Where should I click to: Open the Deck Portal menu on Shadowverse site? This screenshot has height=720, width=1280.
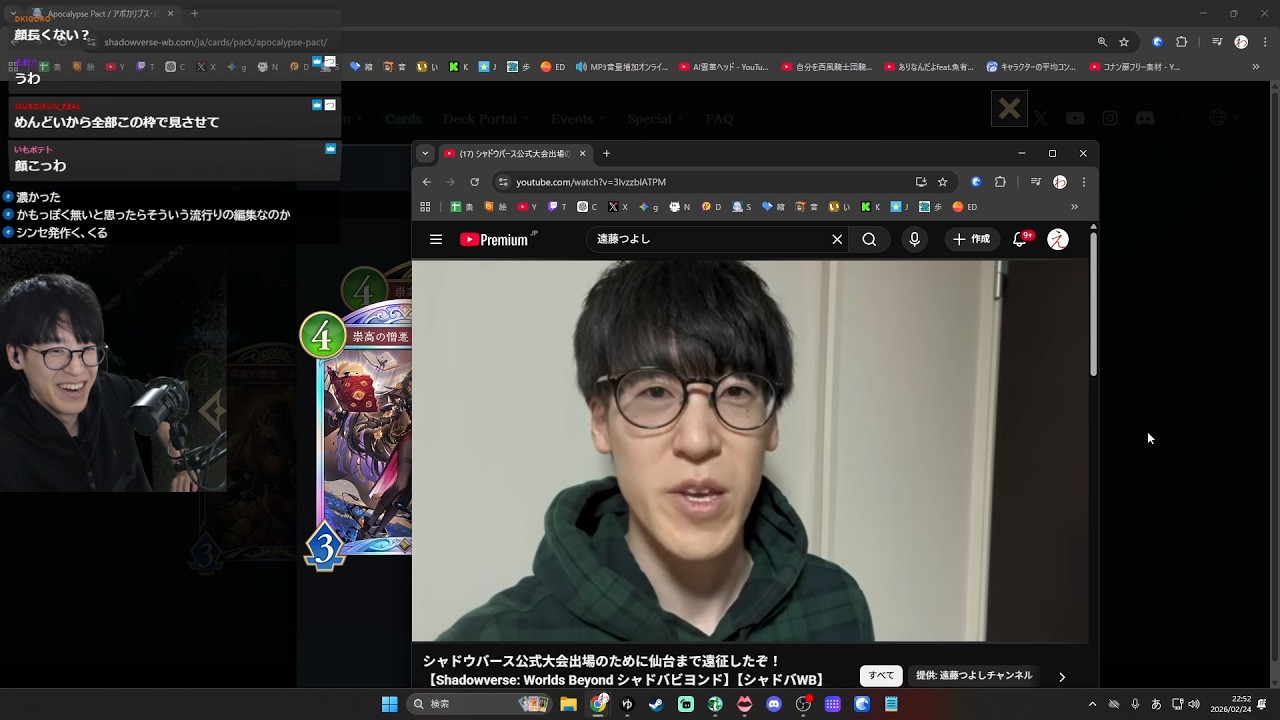click(x=486, y=119)
